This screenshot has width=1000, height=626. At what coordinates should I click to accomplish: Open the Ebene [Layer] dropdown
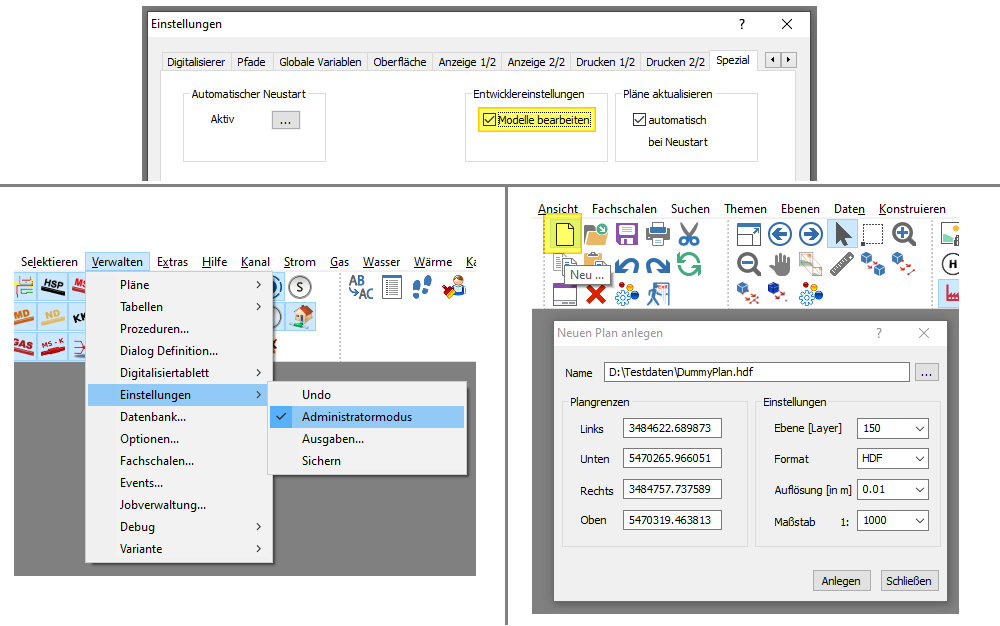[x=892, y=428]
